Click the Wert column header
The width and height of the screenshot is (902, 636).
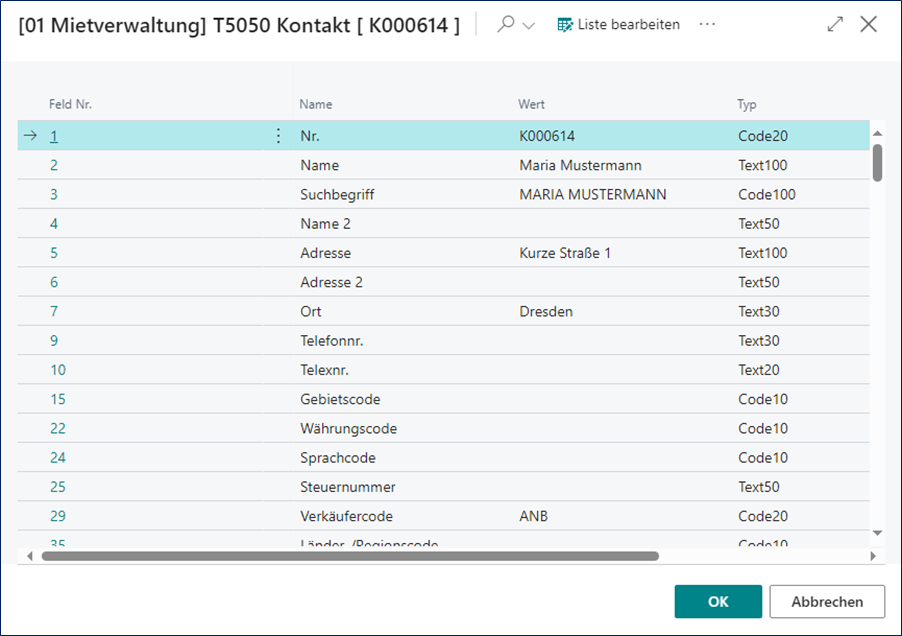pyautogui.click(x=531, y=104)
